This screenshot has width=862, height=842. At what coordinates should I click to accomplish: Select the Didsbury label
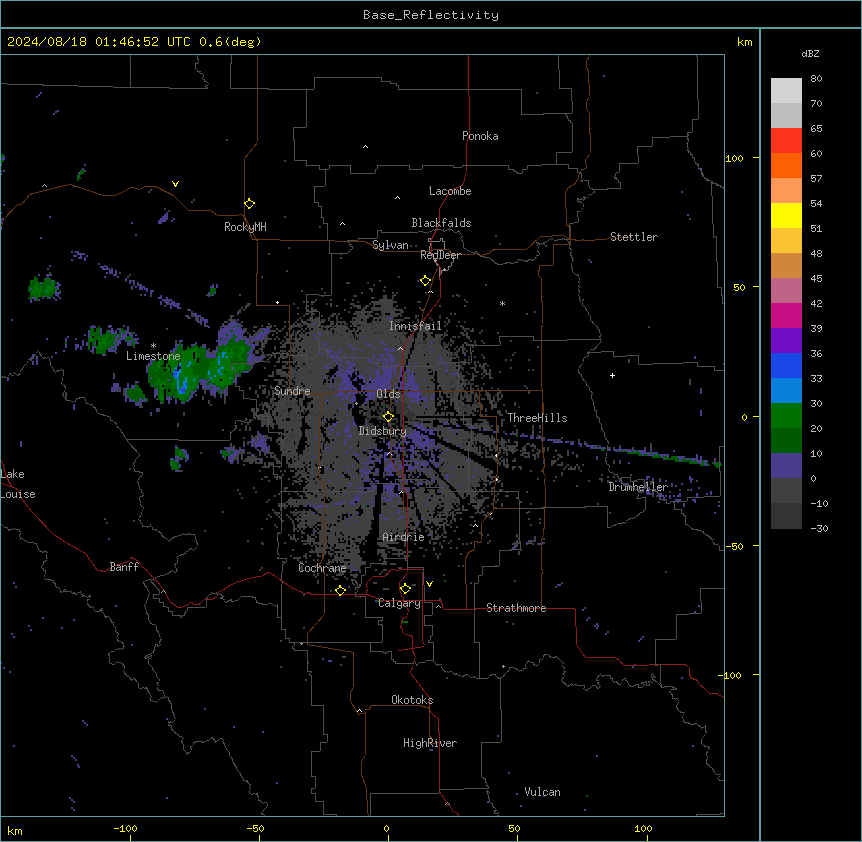383,431
